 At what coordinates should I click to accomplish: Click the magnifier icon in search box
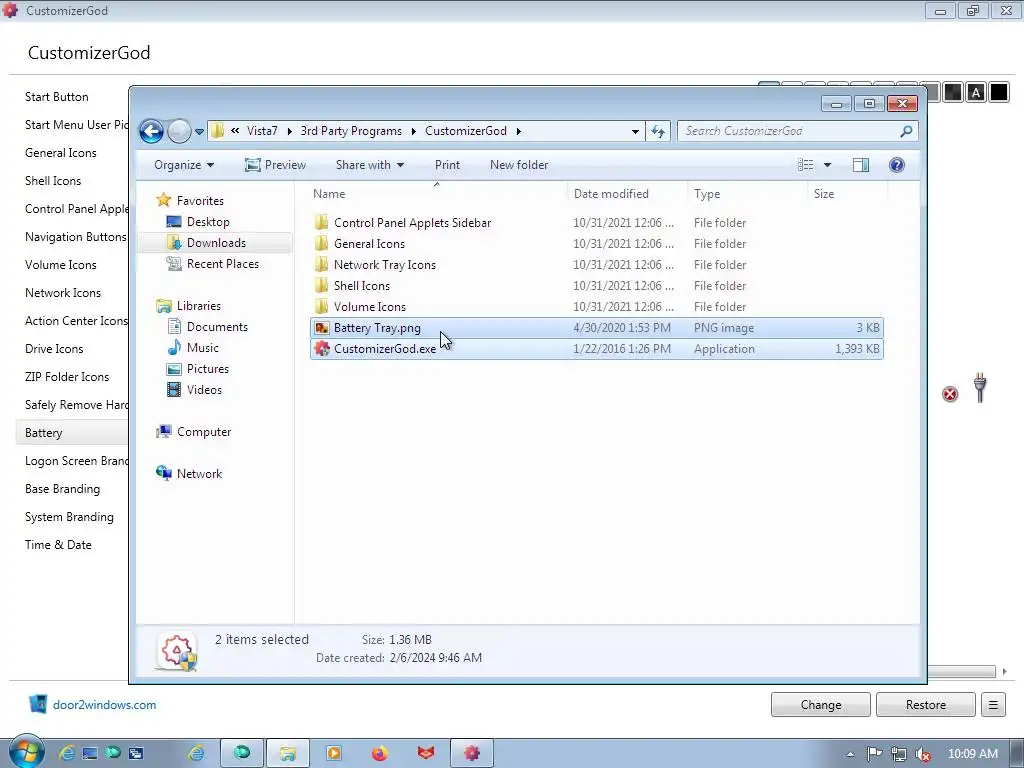906,131
